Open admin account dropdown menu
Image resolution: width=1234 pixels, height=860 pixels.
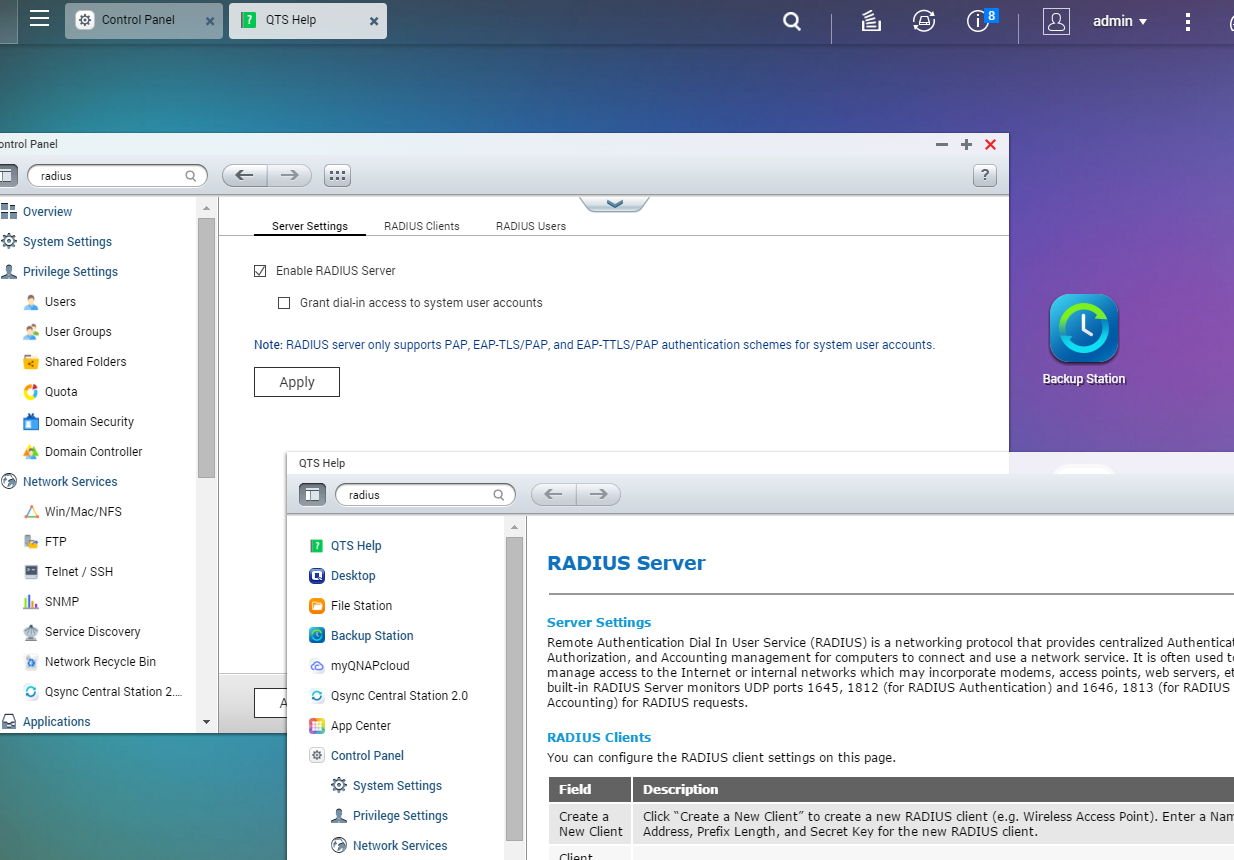pyautogui.click(x=1120, y=21)
